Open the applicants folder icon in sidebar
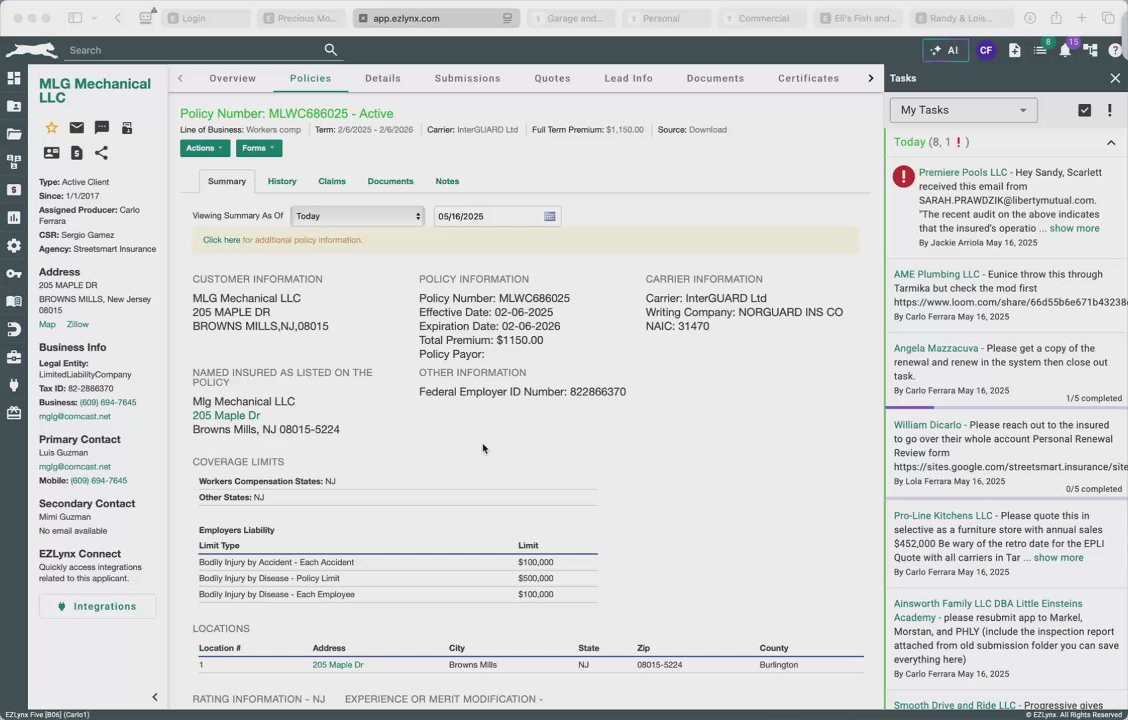This screenshot has width=1128, height=720. click(14, 106)
